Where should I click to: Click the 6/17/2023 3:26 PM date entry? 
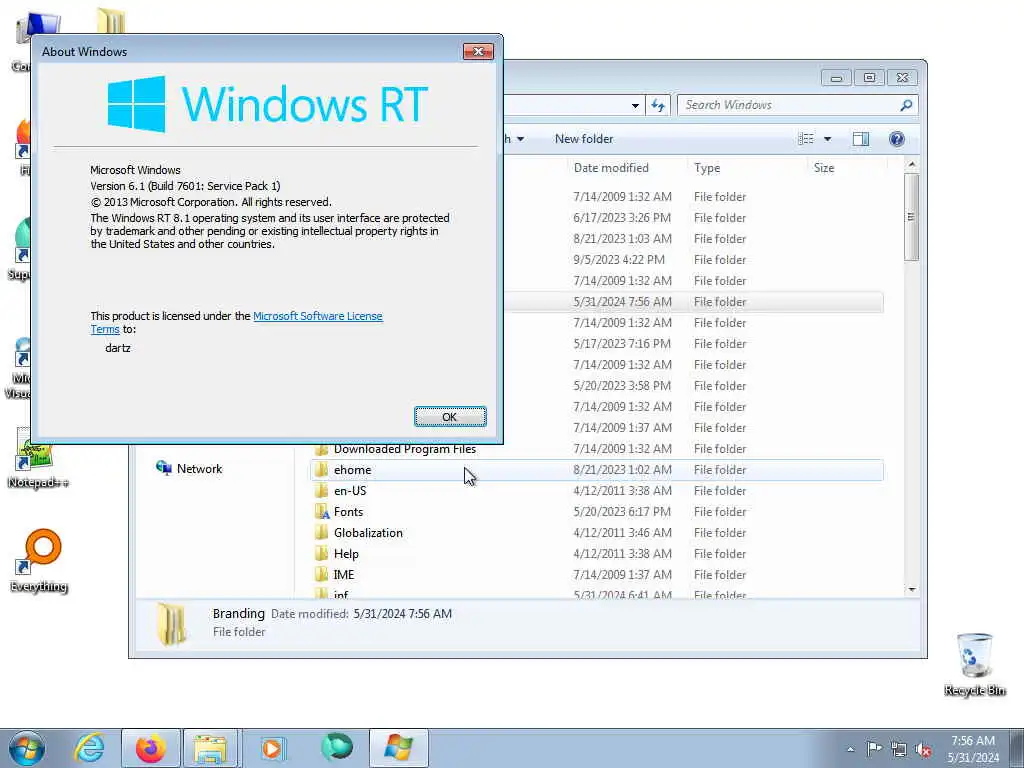[x=622, y=217]
